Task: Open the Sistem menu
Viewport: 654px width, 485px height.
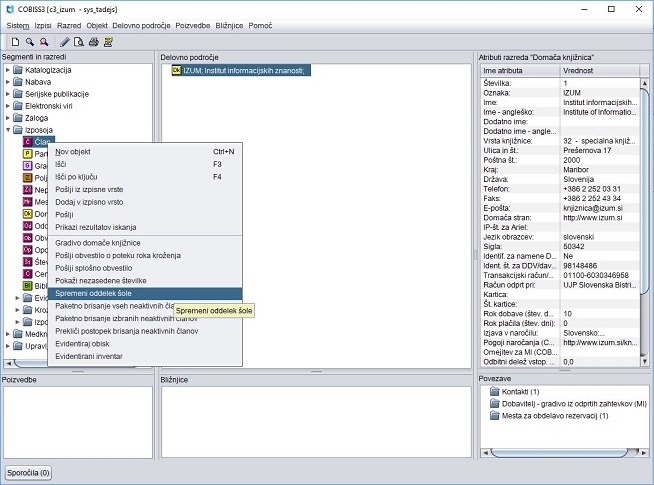Action: [x=18, y=26]
